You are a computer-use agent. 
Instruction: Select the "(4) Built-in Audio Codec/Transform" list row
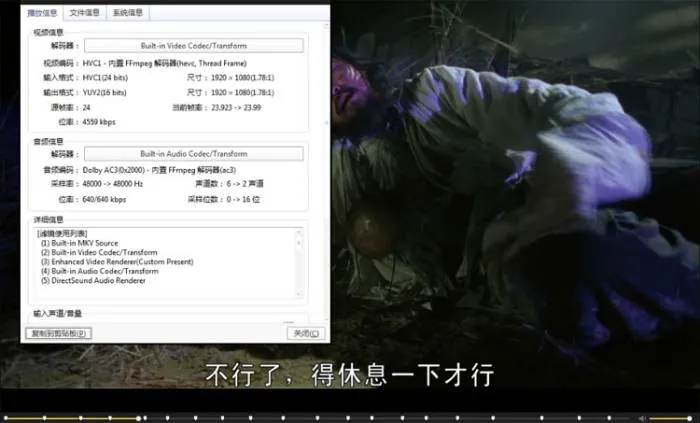tap(100, 271)
